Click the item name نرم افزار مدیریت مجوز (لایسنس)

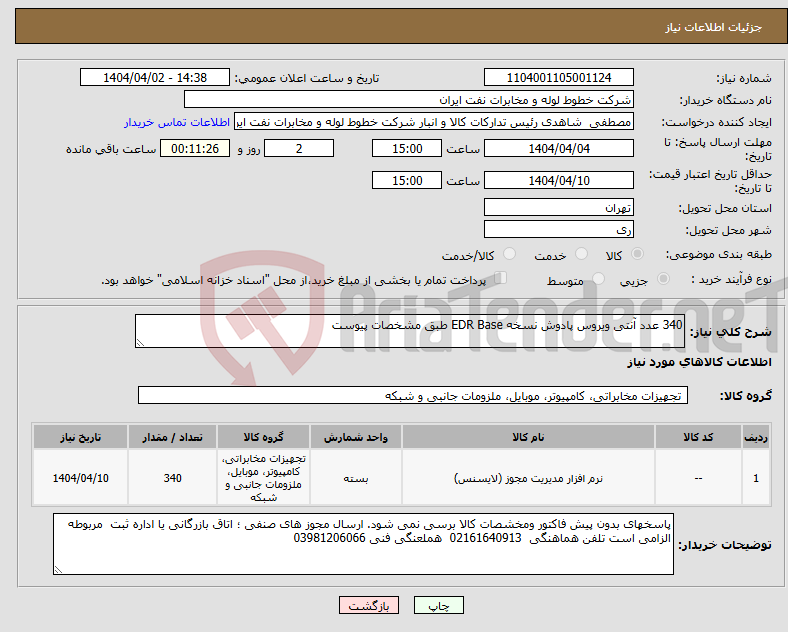coord(528,478)
